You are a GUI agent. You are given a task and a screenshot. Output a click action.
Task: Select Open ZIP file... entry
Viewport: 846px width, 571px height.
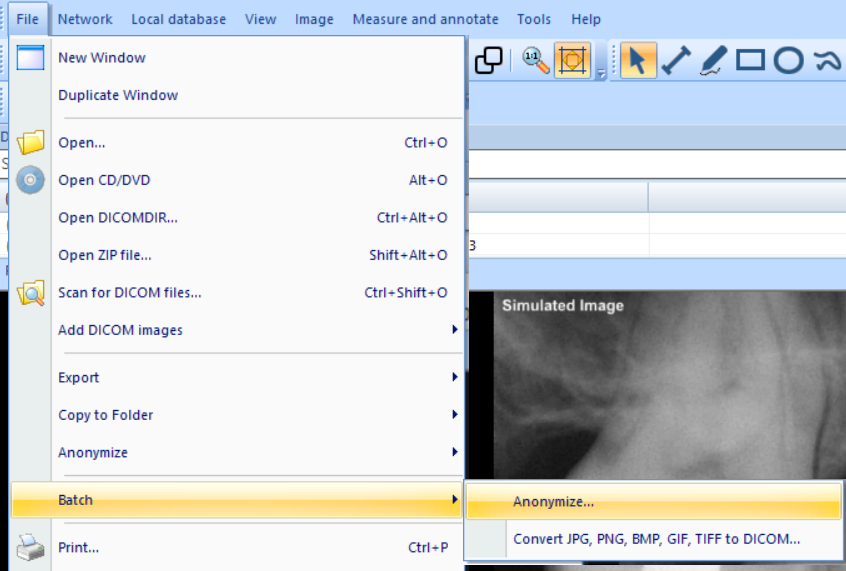tap(237, 255)
